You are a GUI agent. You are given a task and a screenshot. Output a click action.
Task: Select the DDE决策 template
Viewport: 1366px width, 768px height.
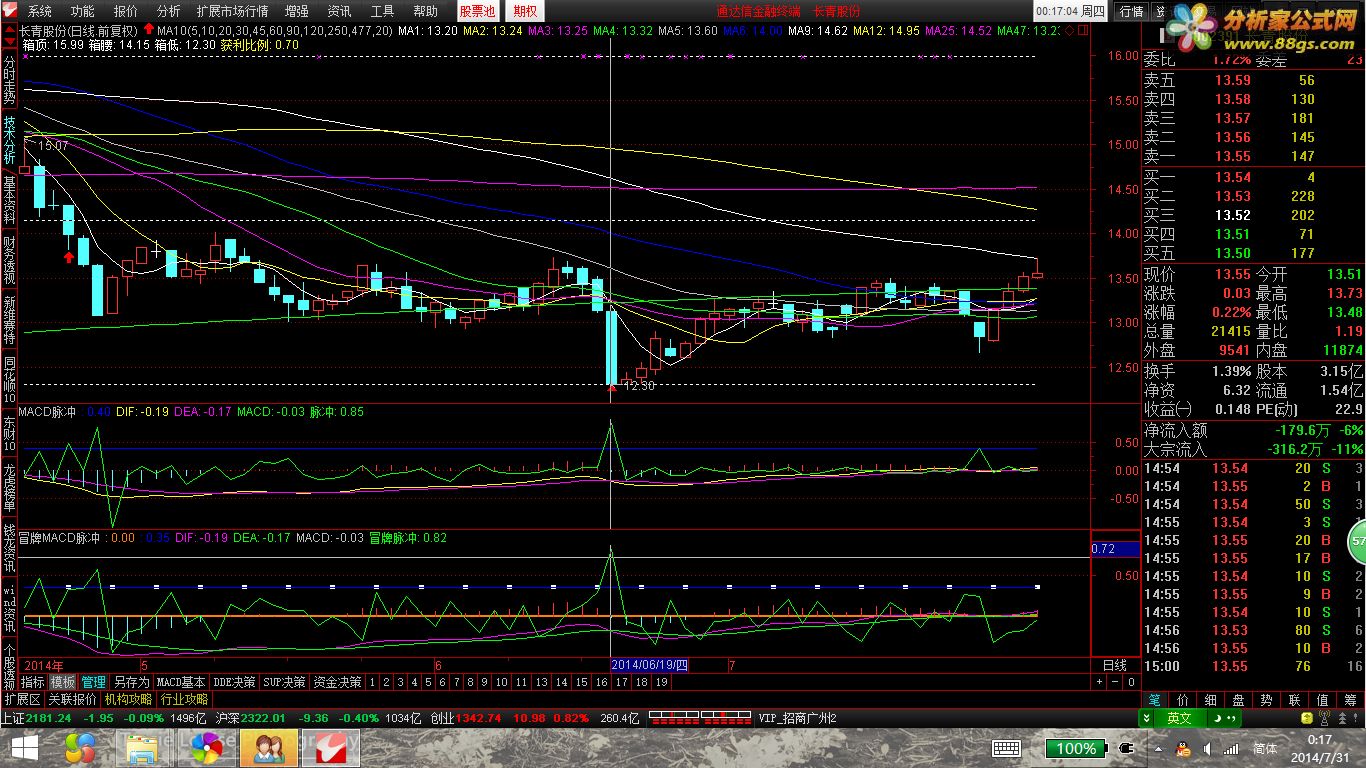[x=235, y=682]
